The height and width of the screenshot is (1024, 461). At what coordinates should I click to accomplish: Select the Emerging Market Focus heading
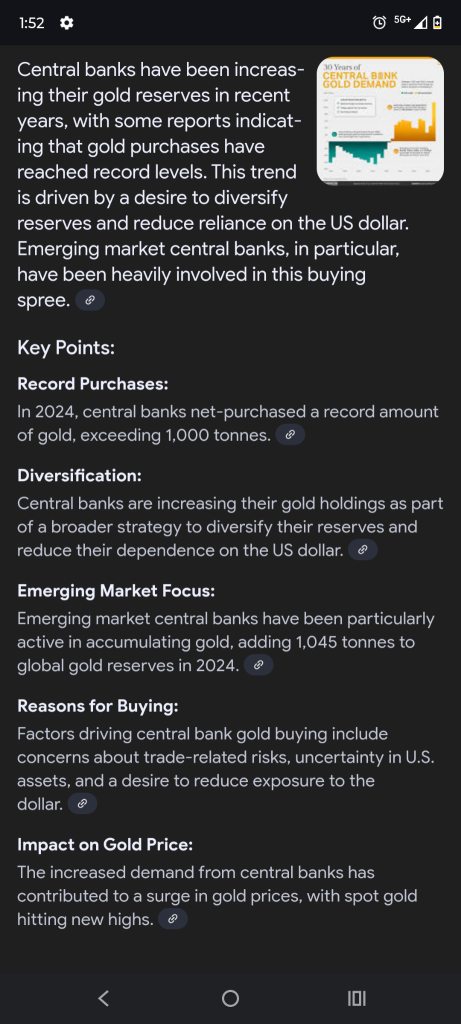point(116,592)
